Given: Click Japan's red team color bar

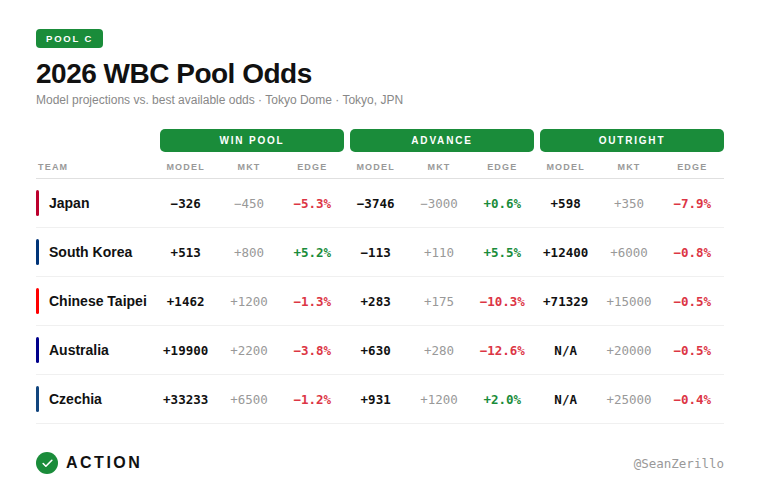Looking at the screenshot, I should pyautogui.click(x=38, y=203).
